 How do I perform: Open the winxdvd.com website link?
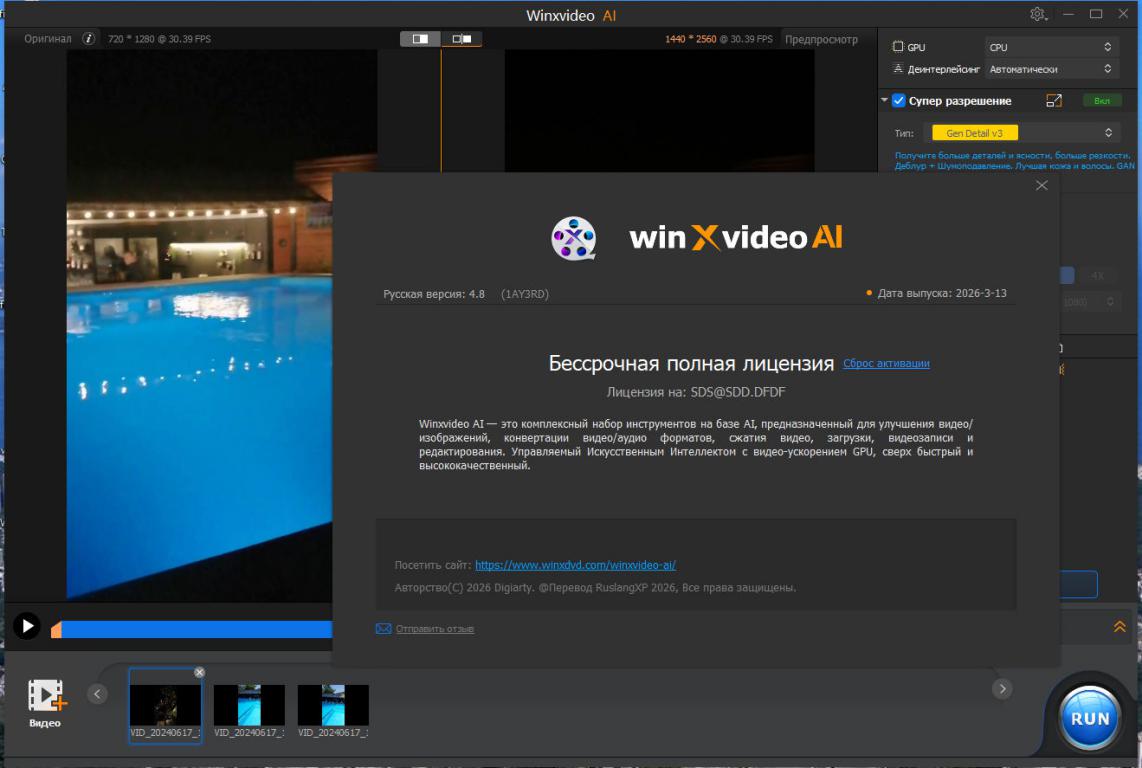coord(575,565)
